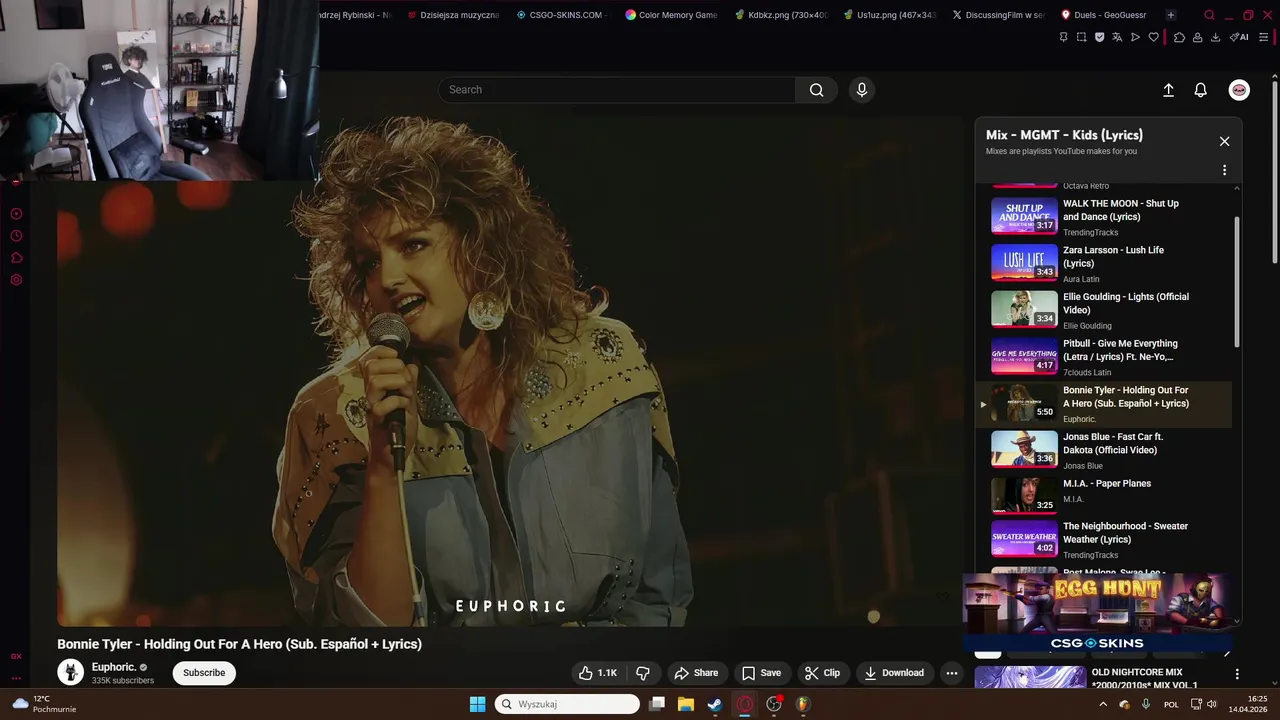This screenshot has height=720, width=1280.
Task: Click the YouTube search magnifier button
Action: [x=816, y=90]
